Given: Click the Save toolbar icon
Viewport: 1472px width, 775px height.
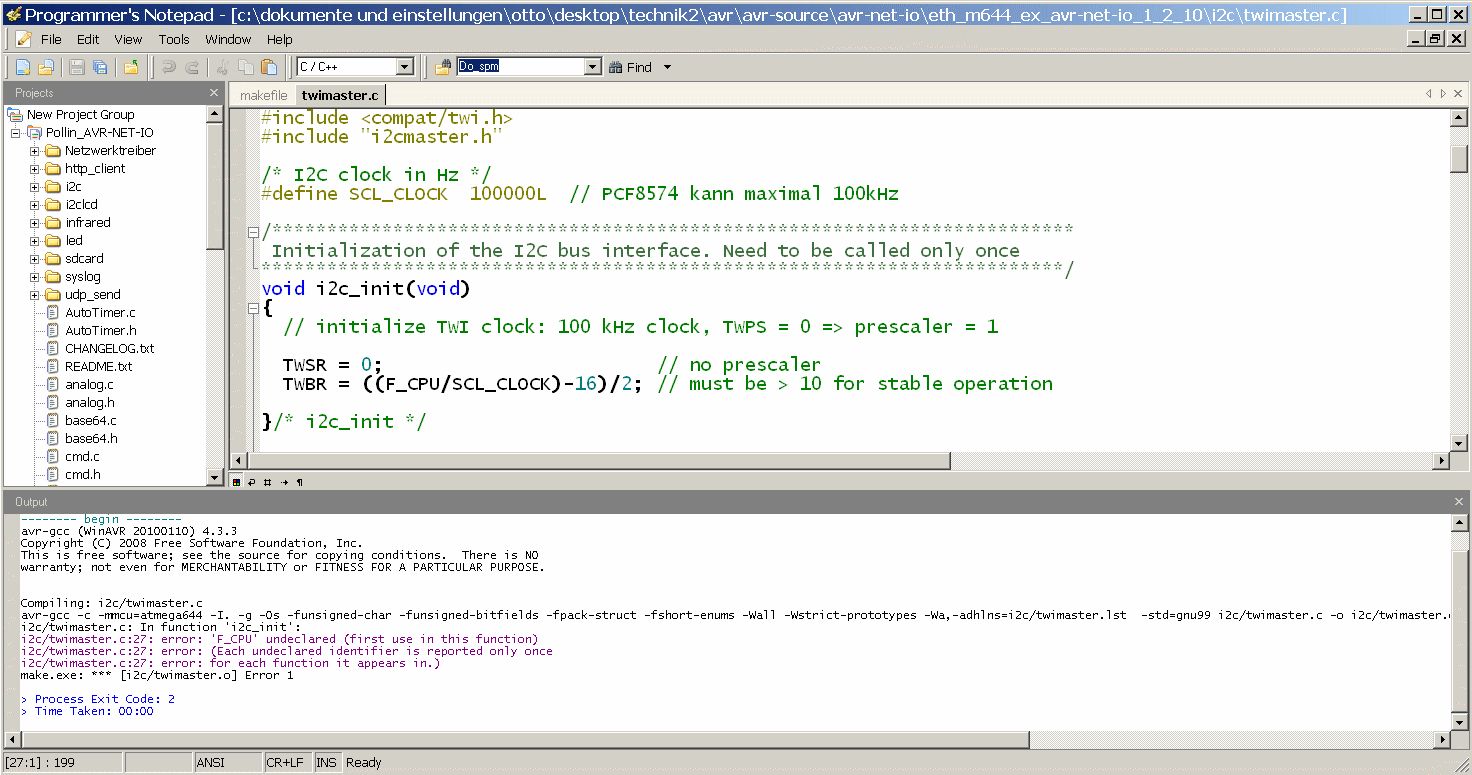Looking at the screenshot, I should (77, 67).
